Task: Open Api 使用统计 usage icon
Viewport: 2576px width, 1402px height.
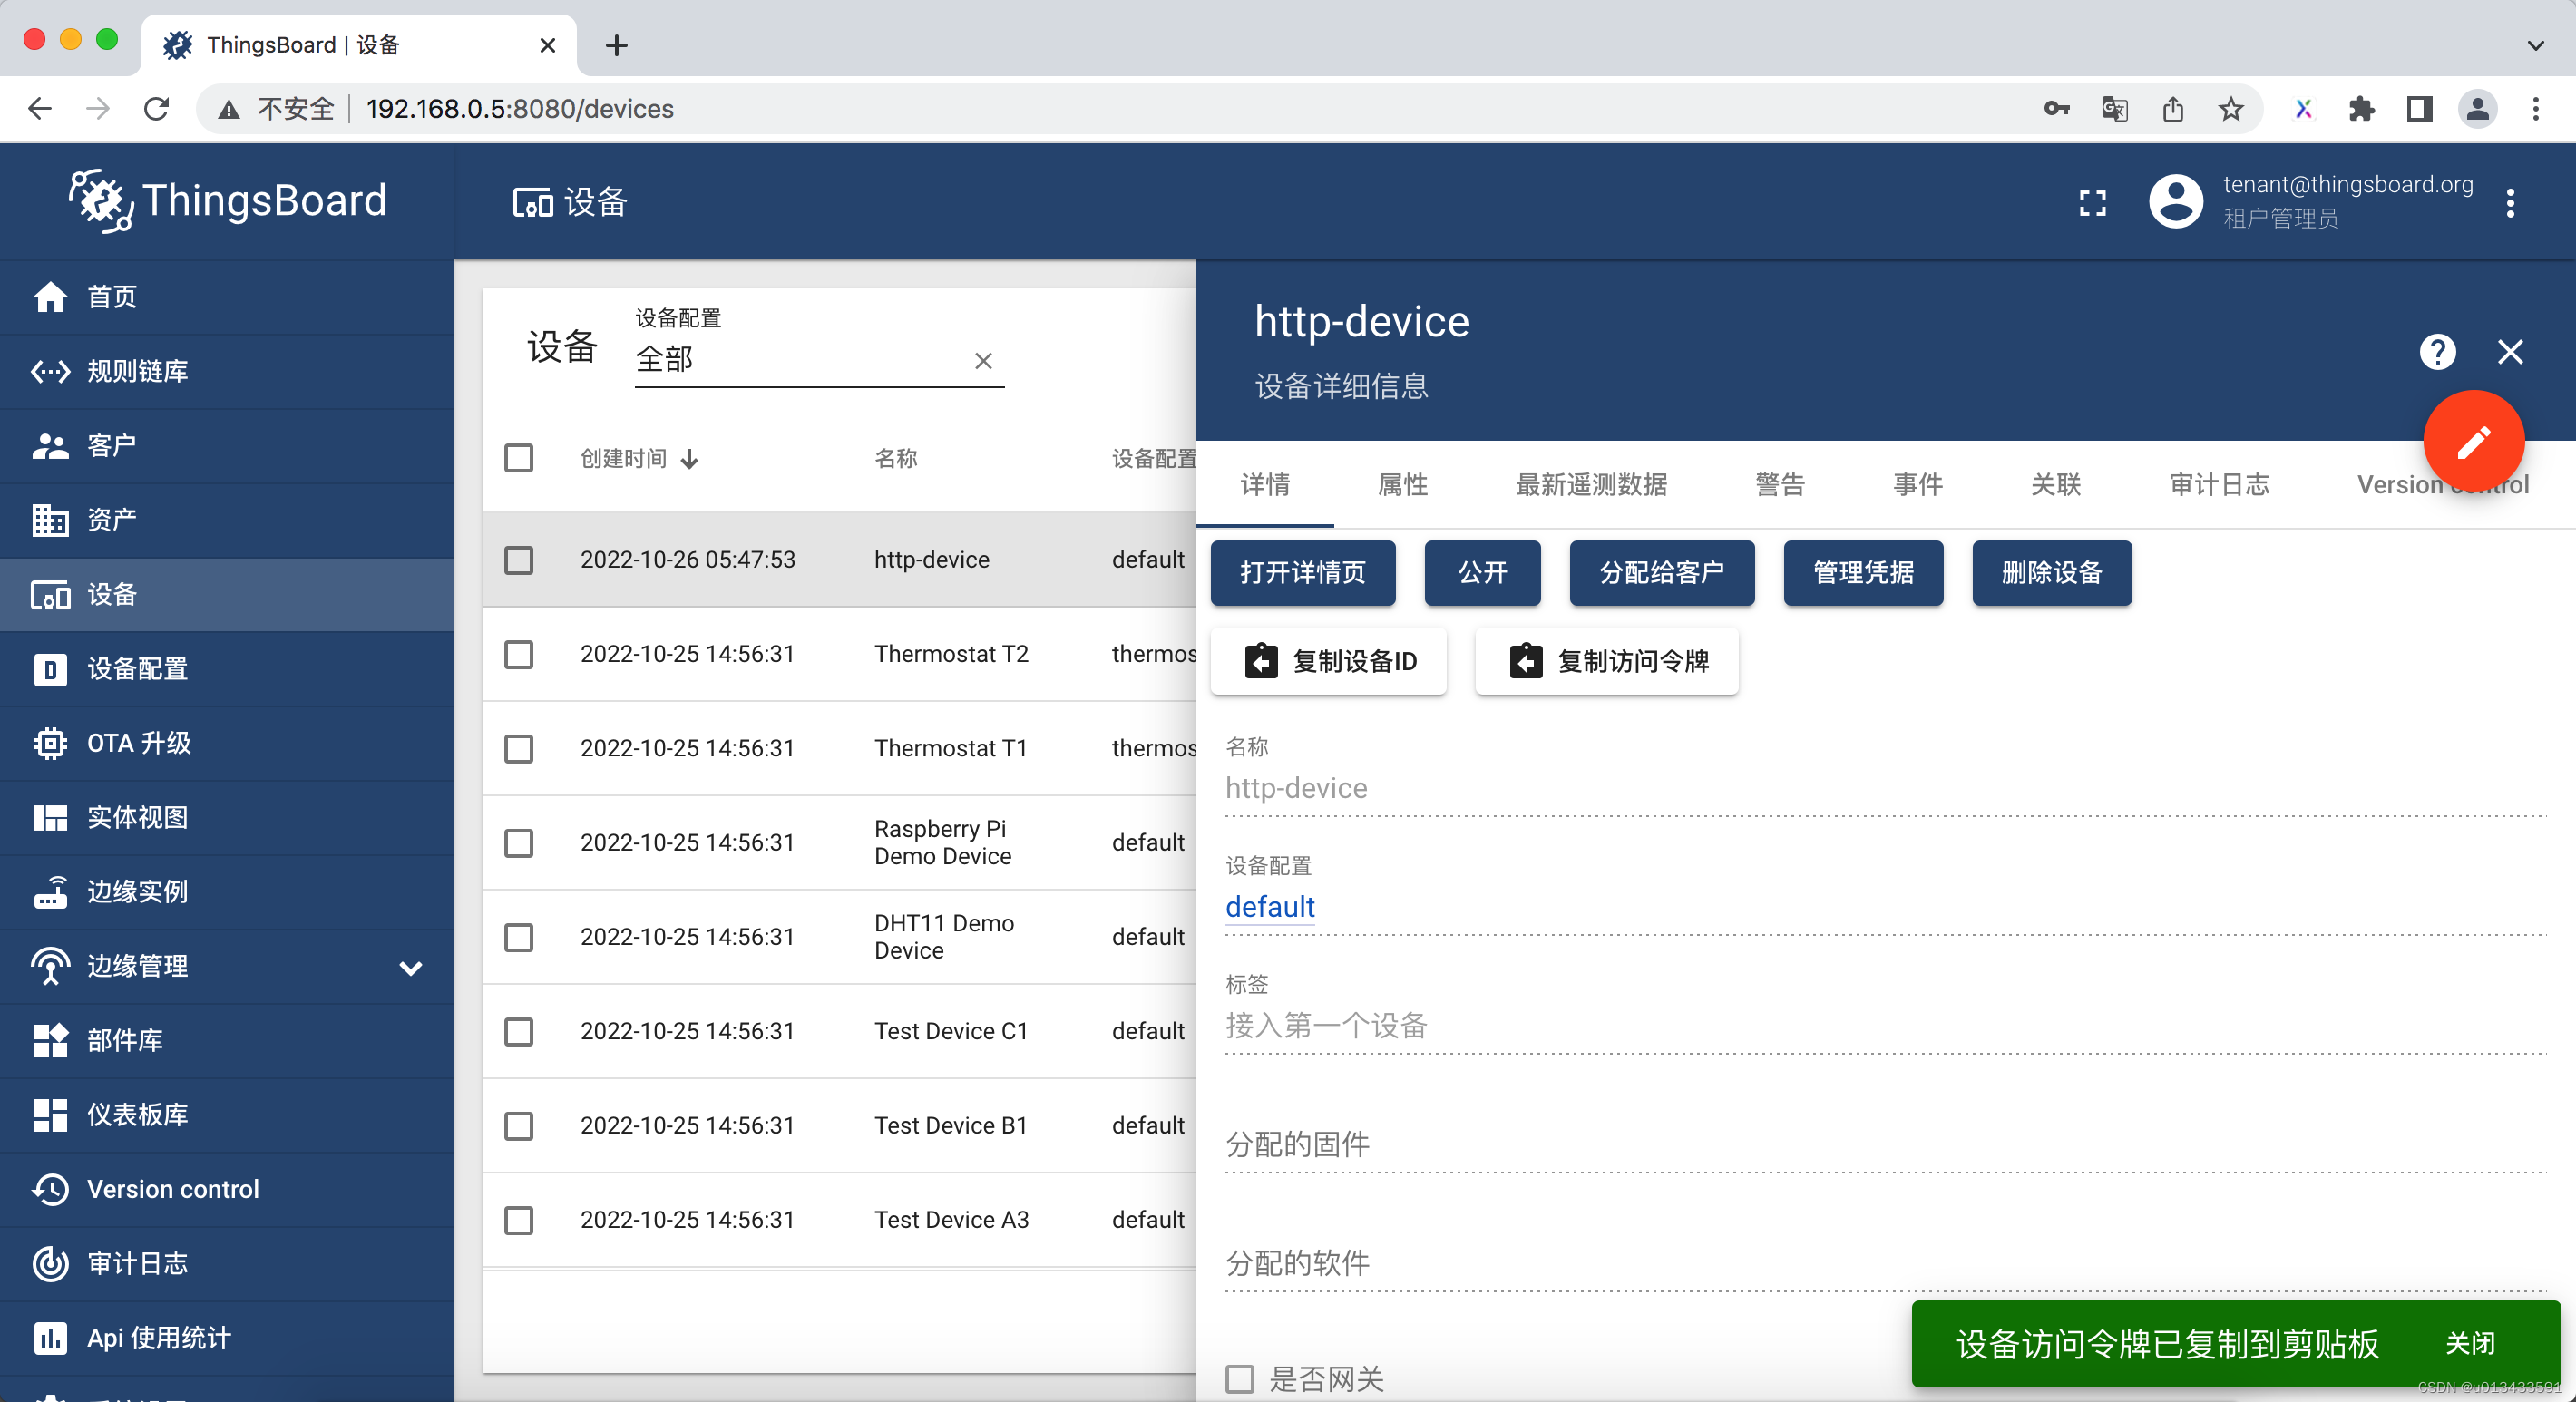Action: [x=50, y=1338]
